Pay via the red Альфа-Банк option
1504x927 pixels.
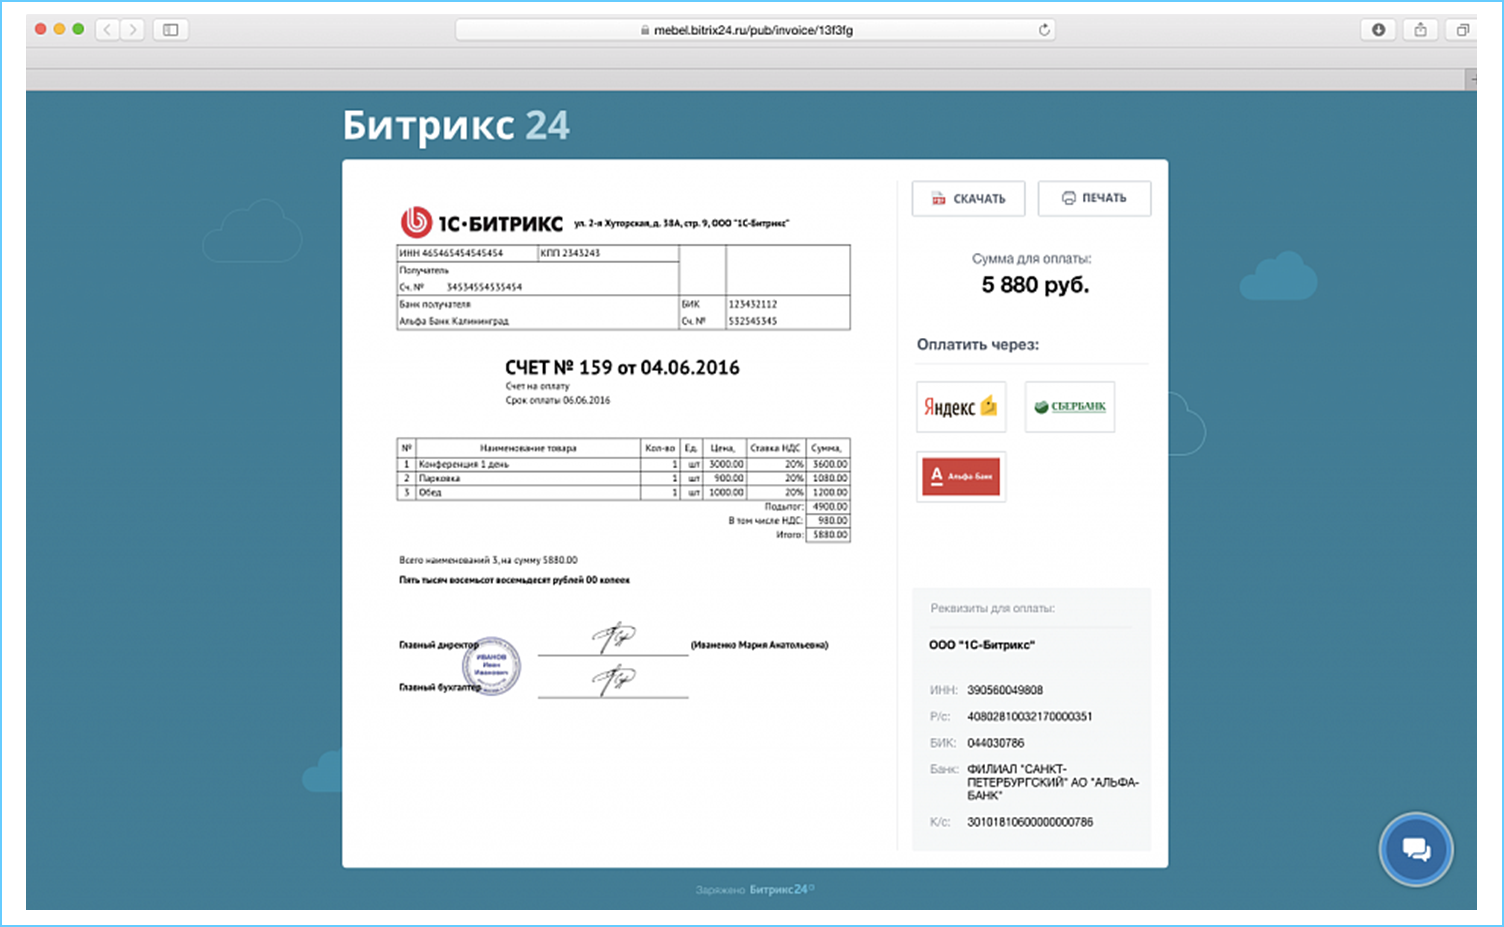961,476
